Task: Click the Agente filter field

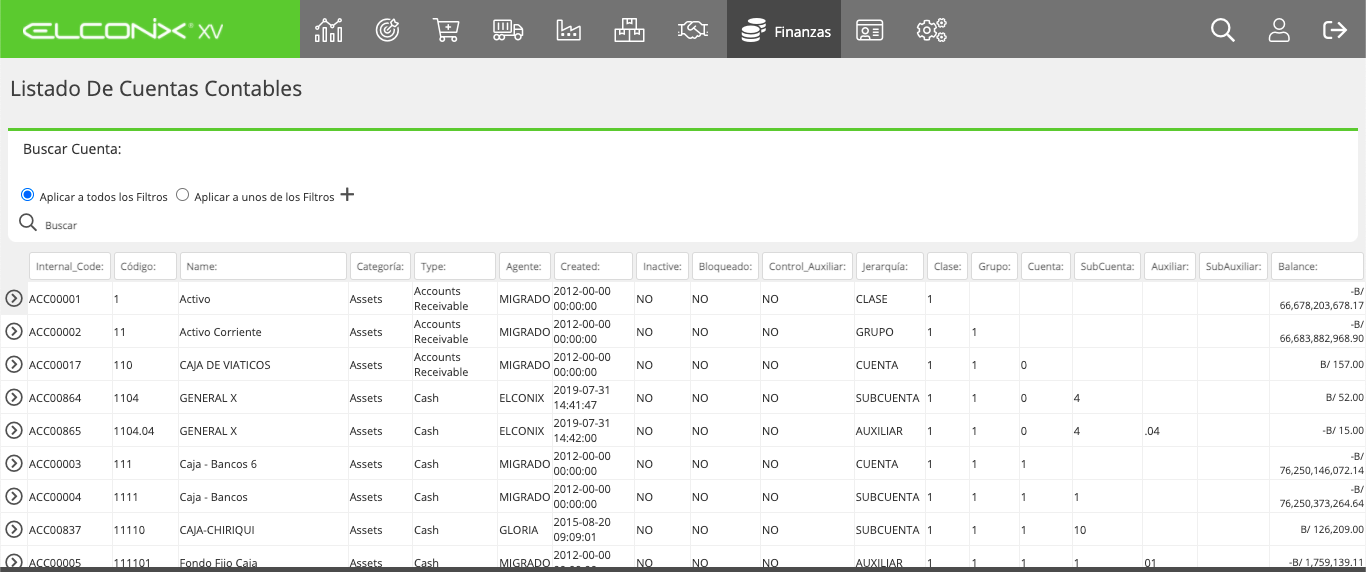Action: [525, 266]
